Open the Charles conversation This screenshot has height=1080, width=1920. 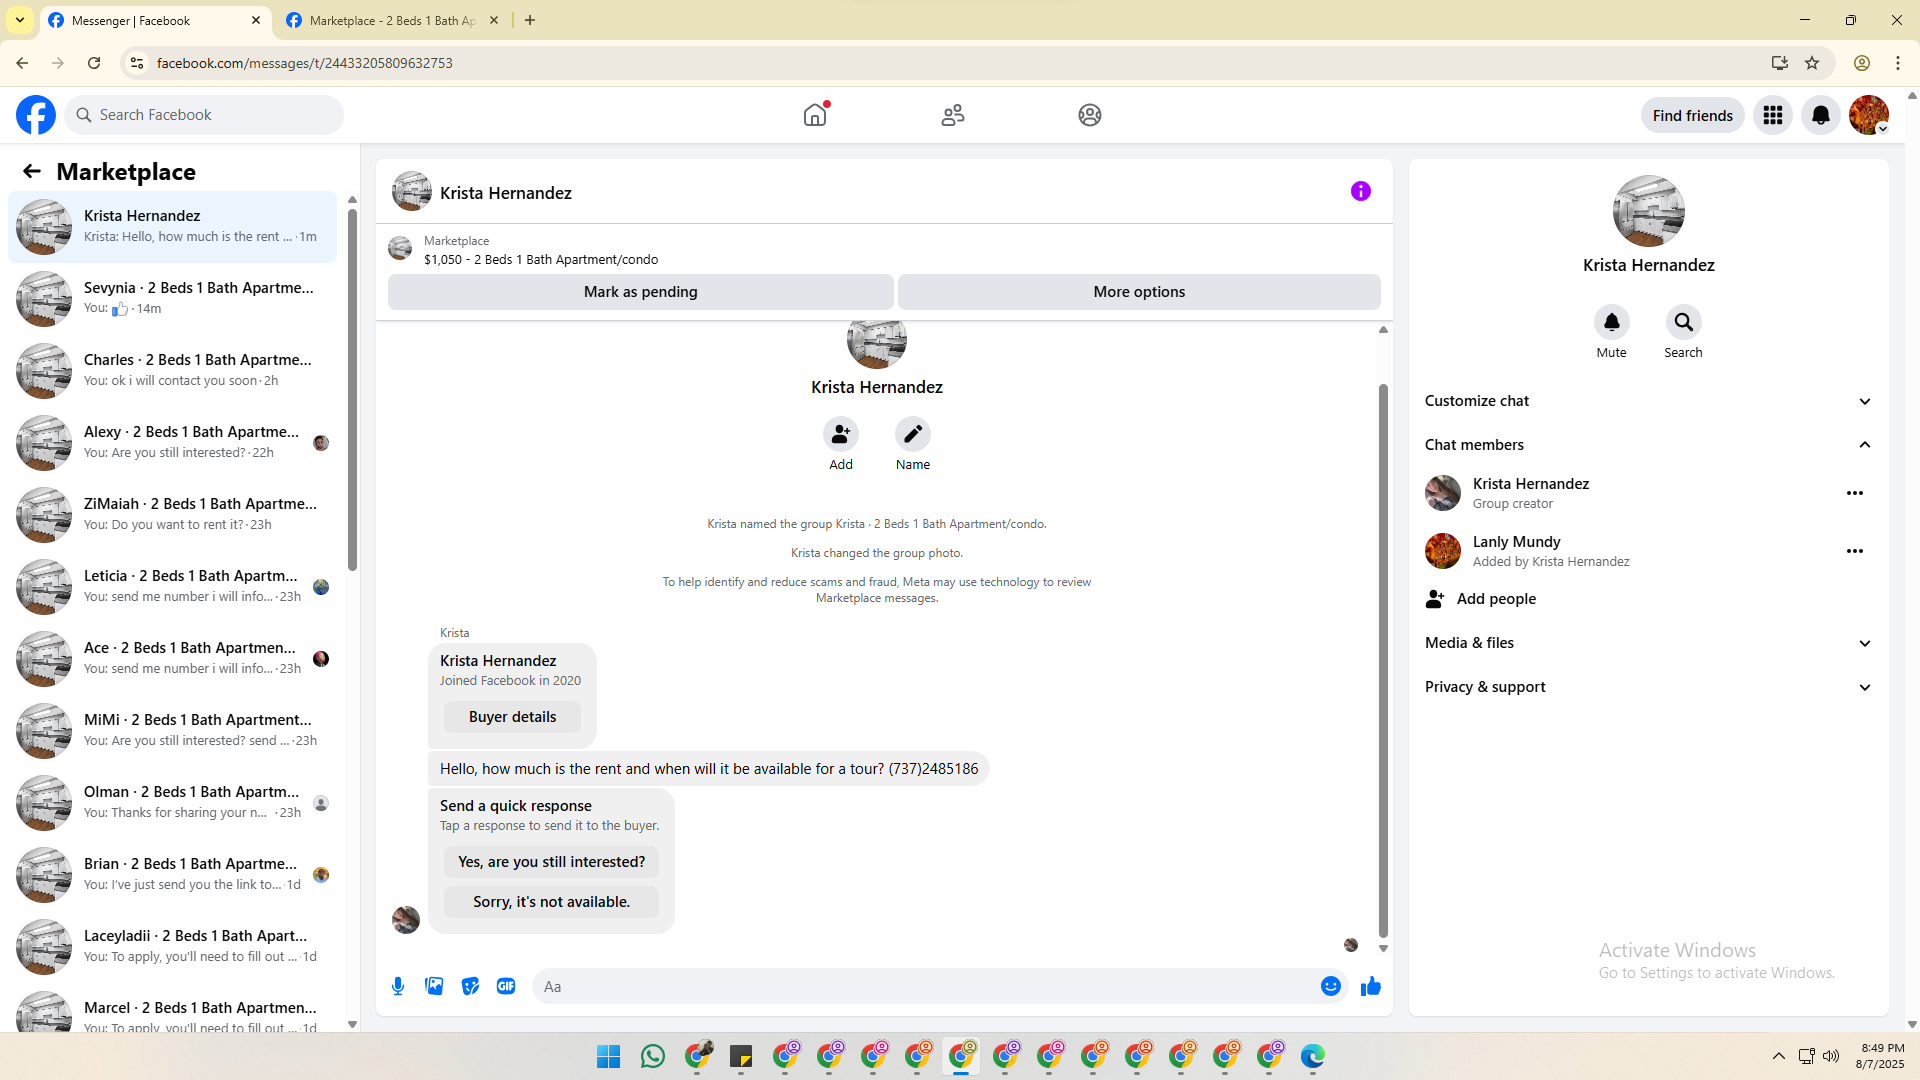pyautogui.click(x=173, y=371)
